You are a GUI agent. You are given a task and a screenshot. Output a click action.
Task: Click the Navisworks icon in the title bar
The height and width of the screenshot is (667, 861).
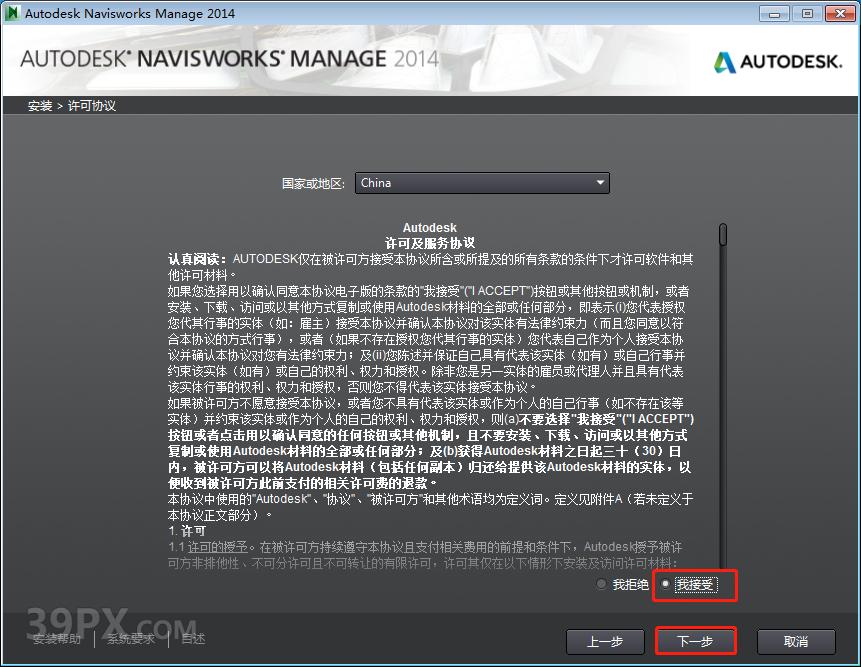[x=14, y=13]
